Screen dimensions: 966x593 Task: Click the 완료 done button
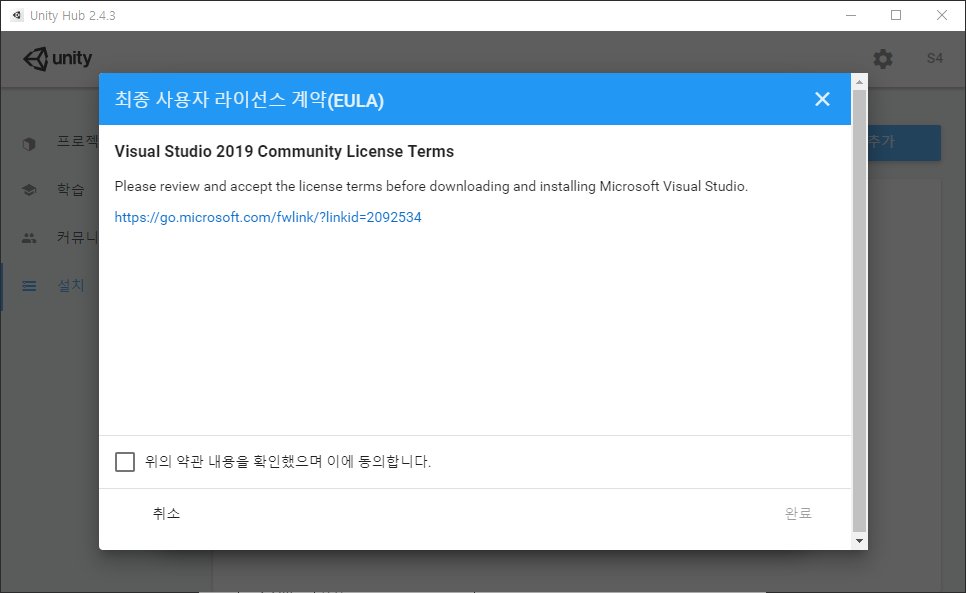coord(798,513)
